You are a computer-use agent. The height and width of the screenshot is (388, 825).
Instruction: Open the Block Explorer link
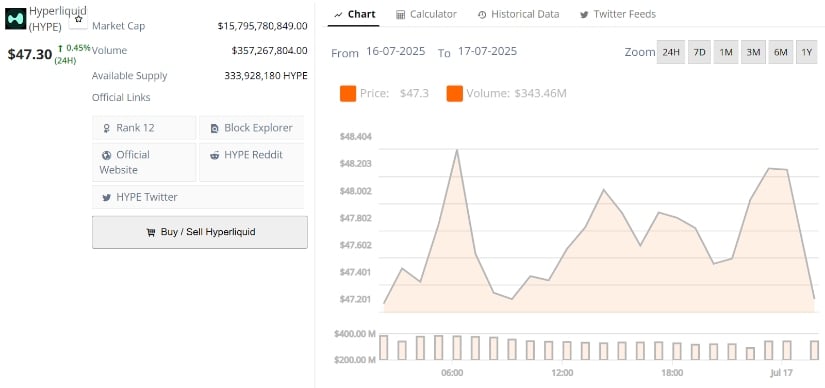pos(251,128)
